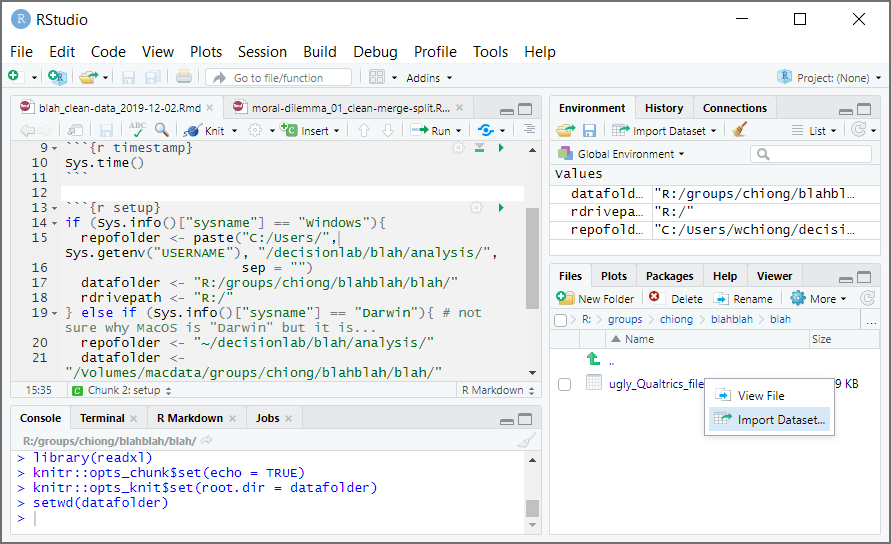
Task: Show document outline icon
Action: (529, 130)
